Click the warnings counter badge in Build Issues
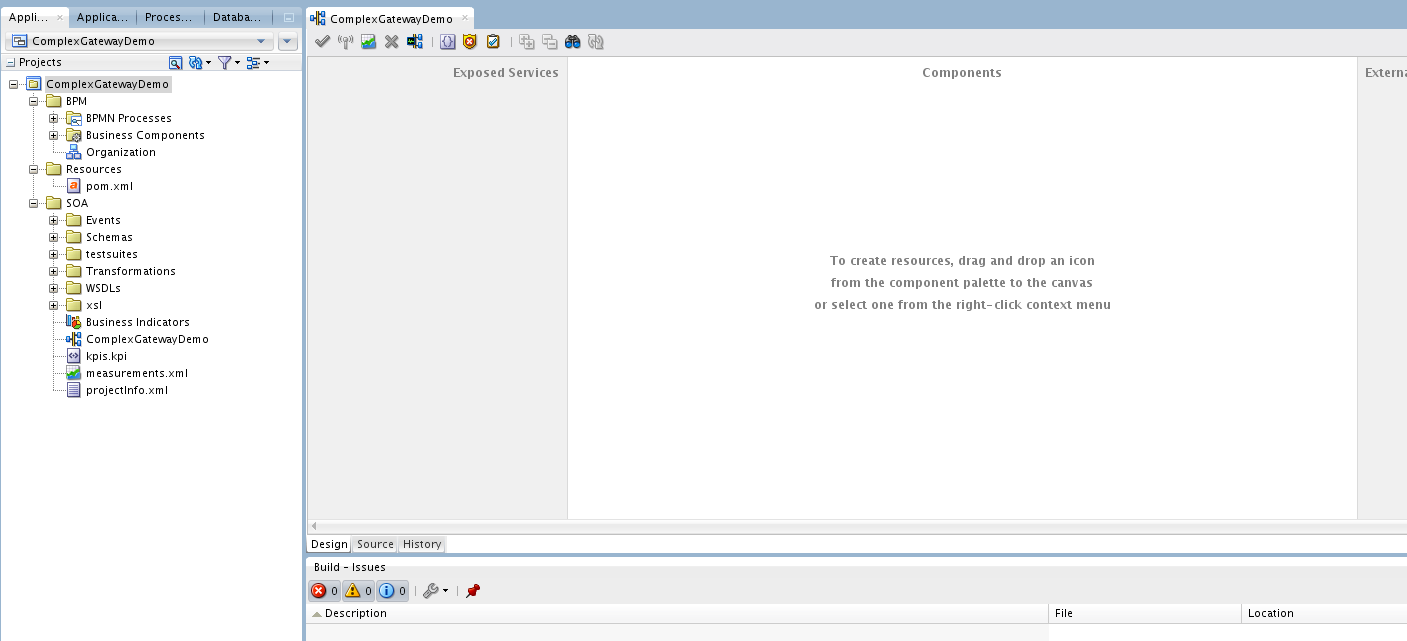The image size is (1407, 641). point(356,590)
